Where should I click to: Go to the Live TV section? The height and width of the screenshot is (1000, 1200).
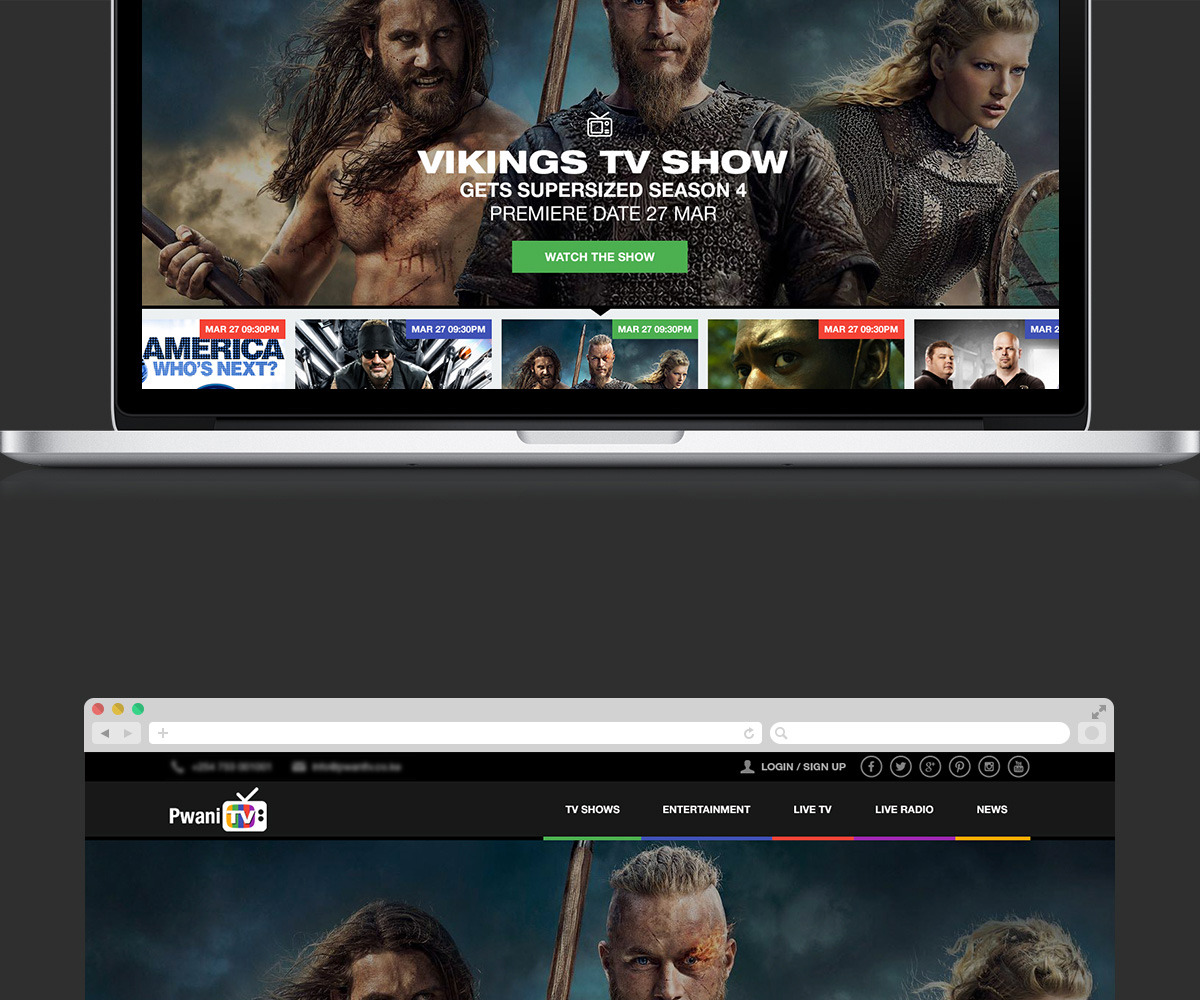coord(812,810)
